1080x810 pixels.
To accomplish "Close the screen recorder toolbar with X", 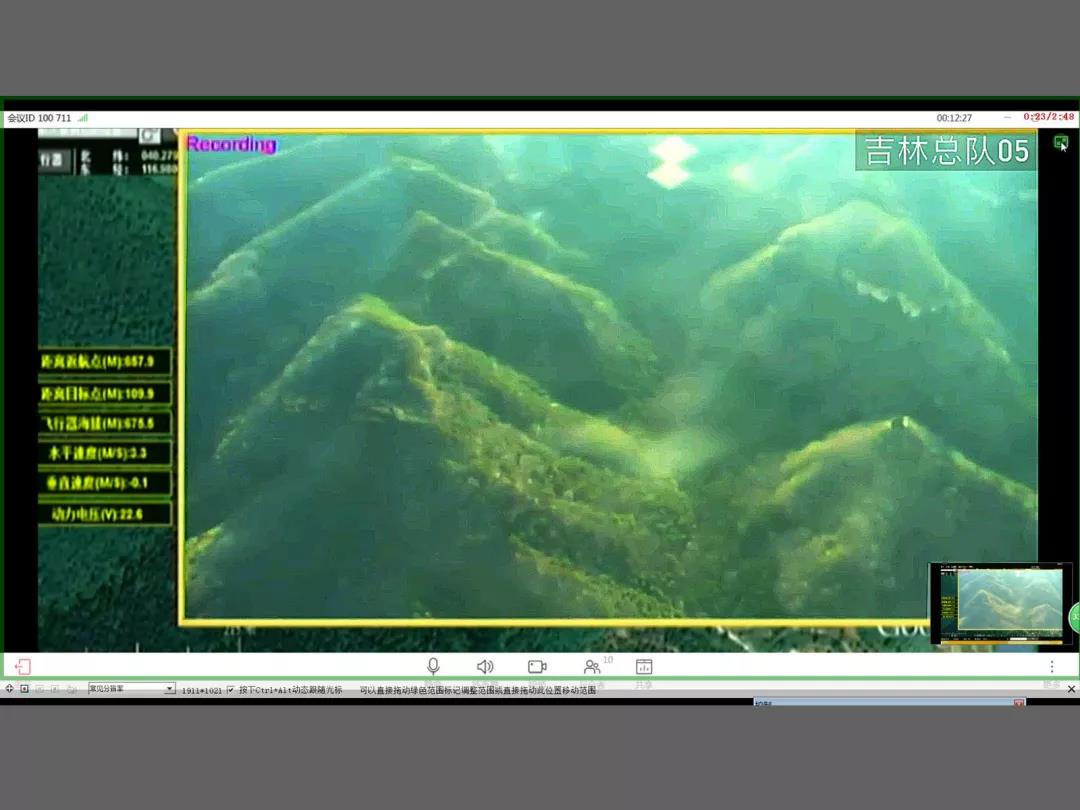I will tap(1071, 689).
